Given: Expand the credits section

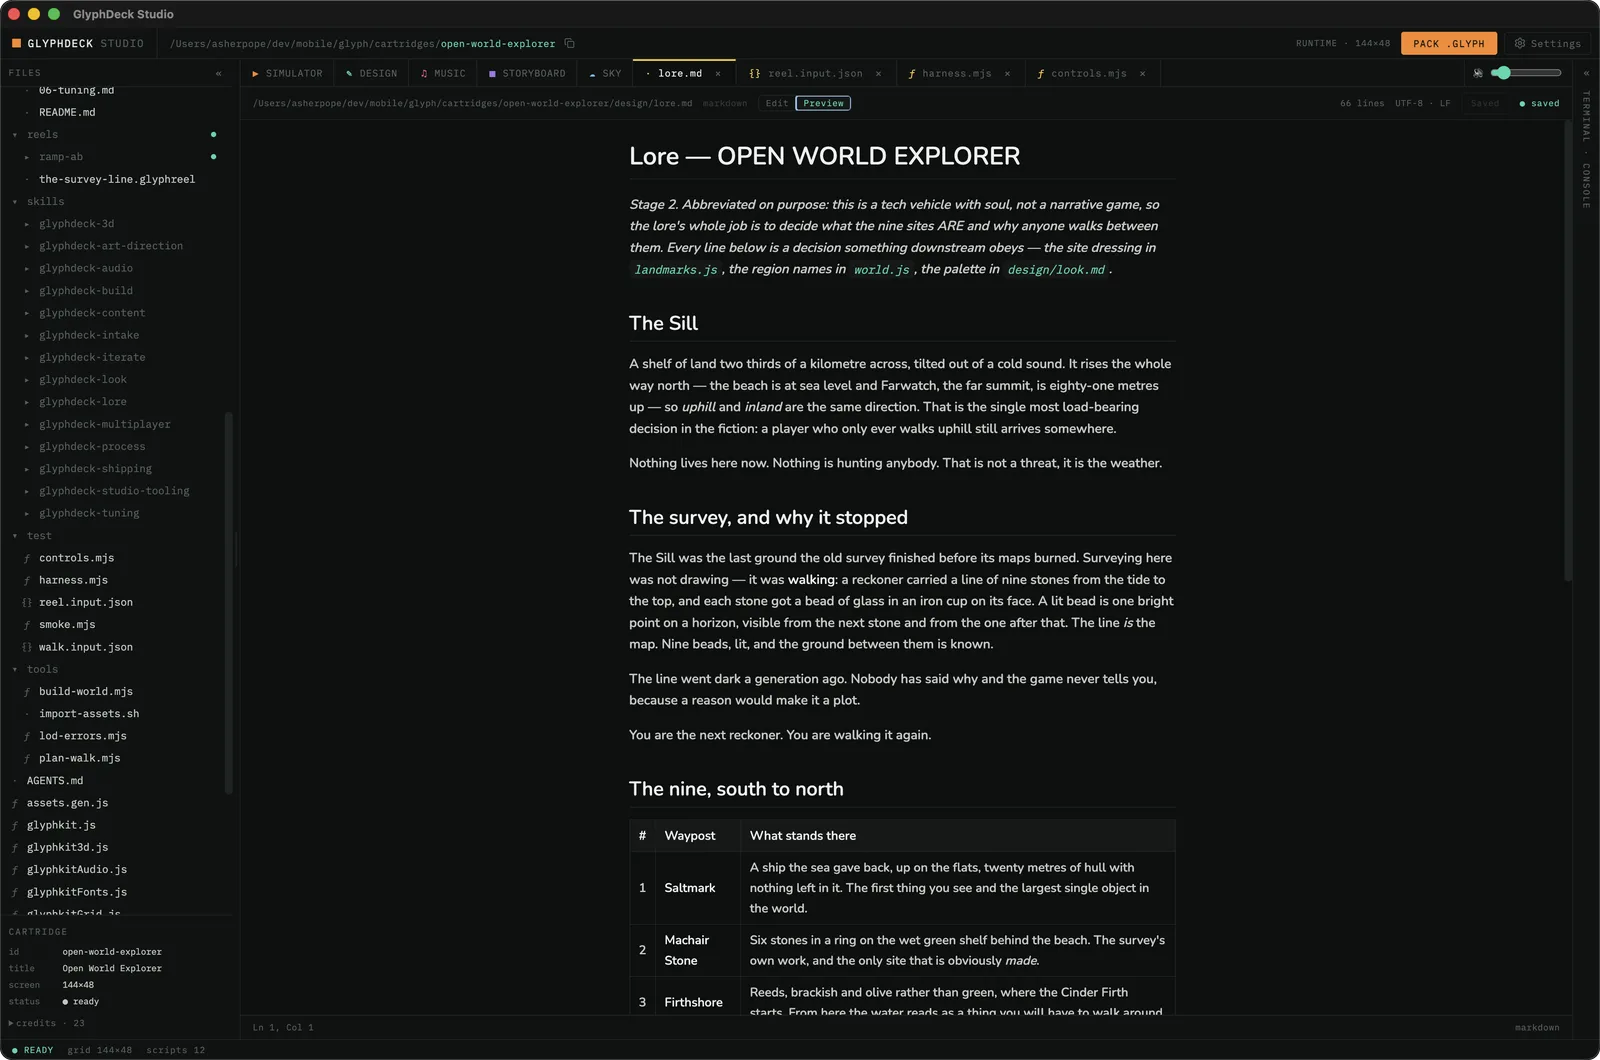Looking at the screenshot, I should [46, 1023].
